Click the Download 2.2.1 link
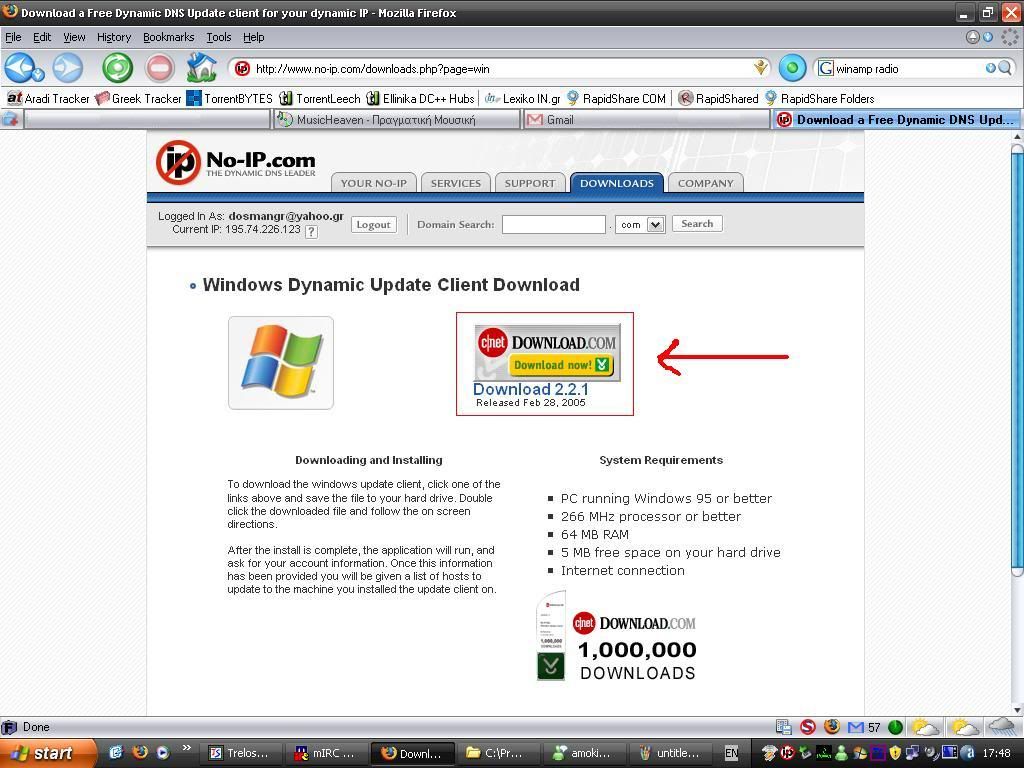The height and width of the screenshot is (768, 1024). [x=530, y=389]
